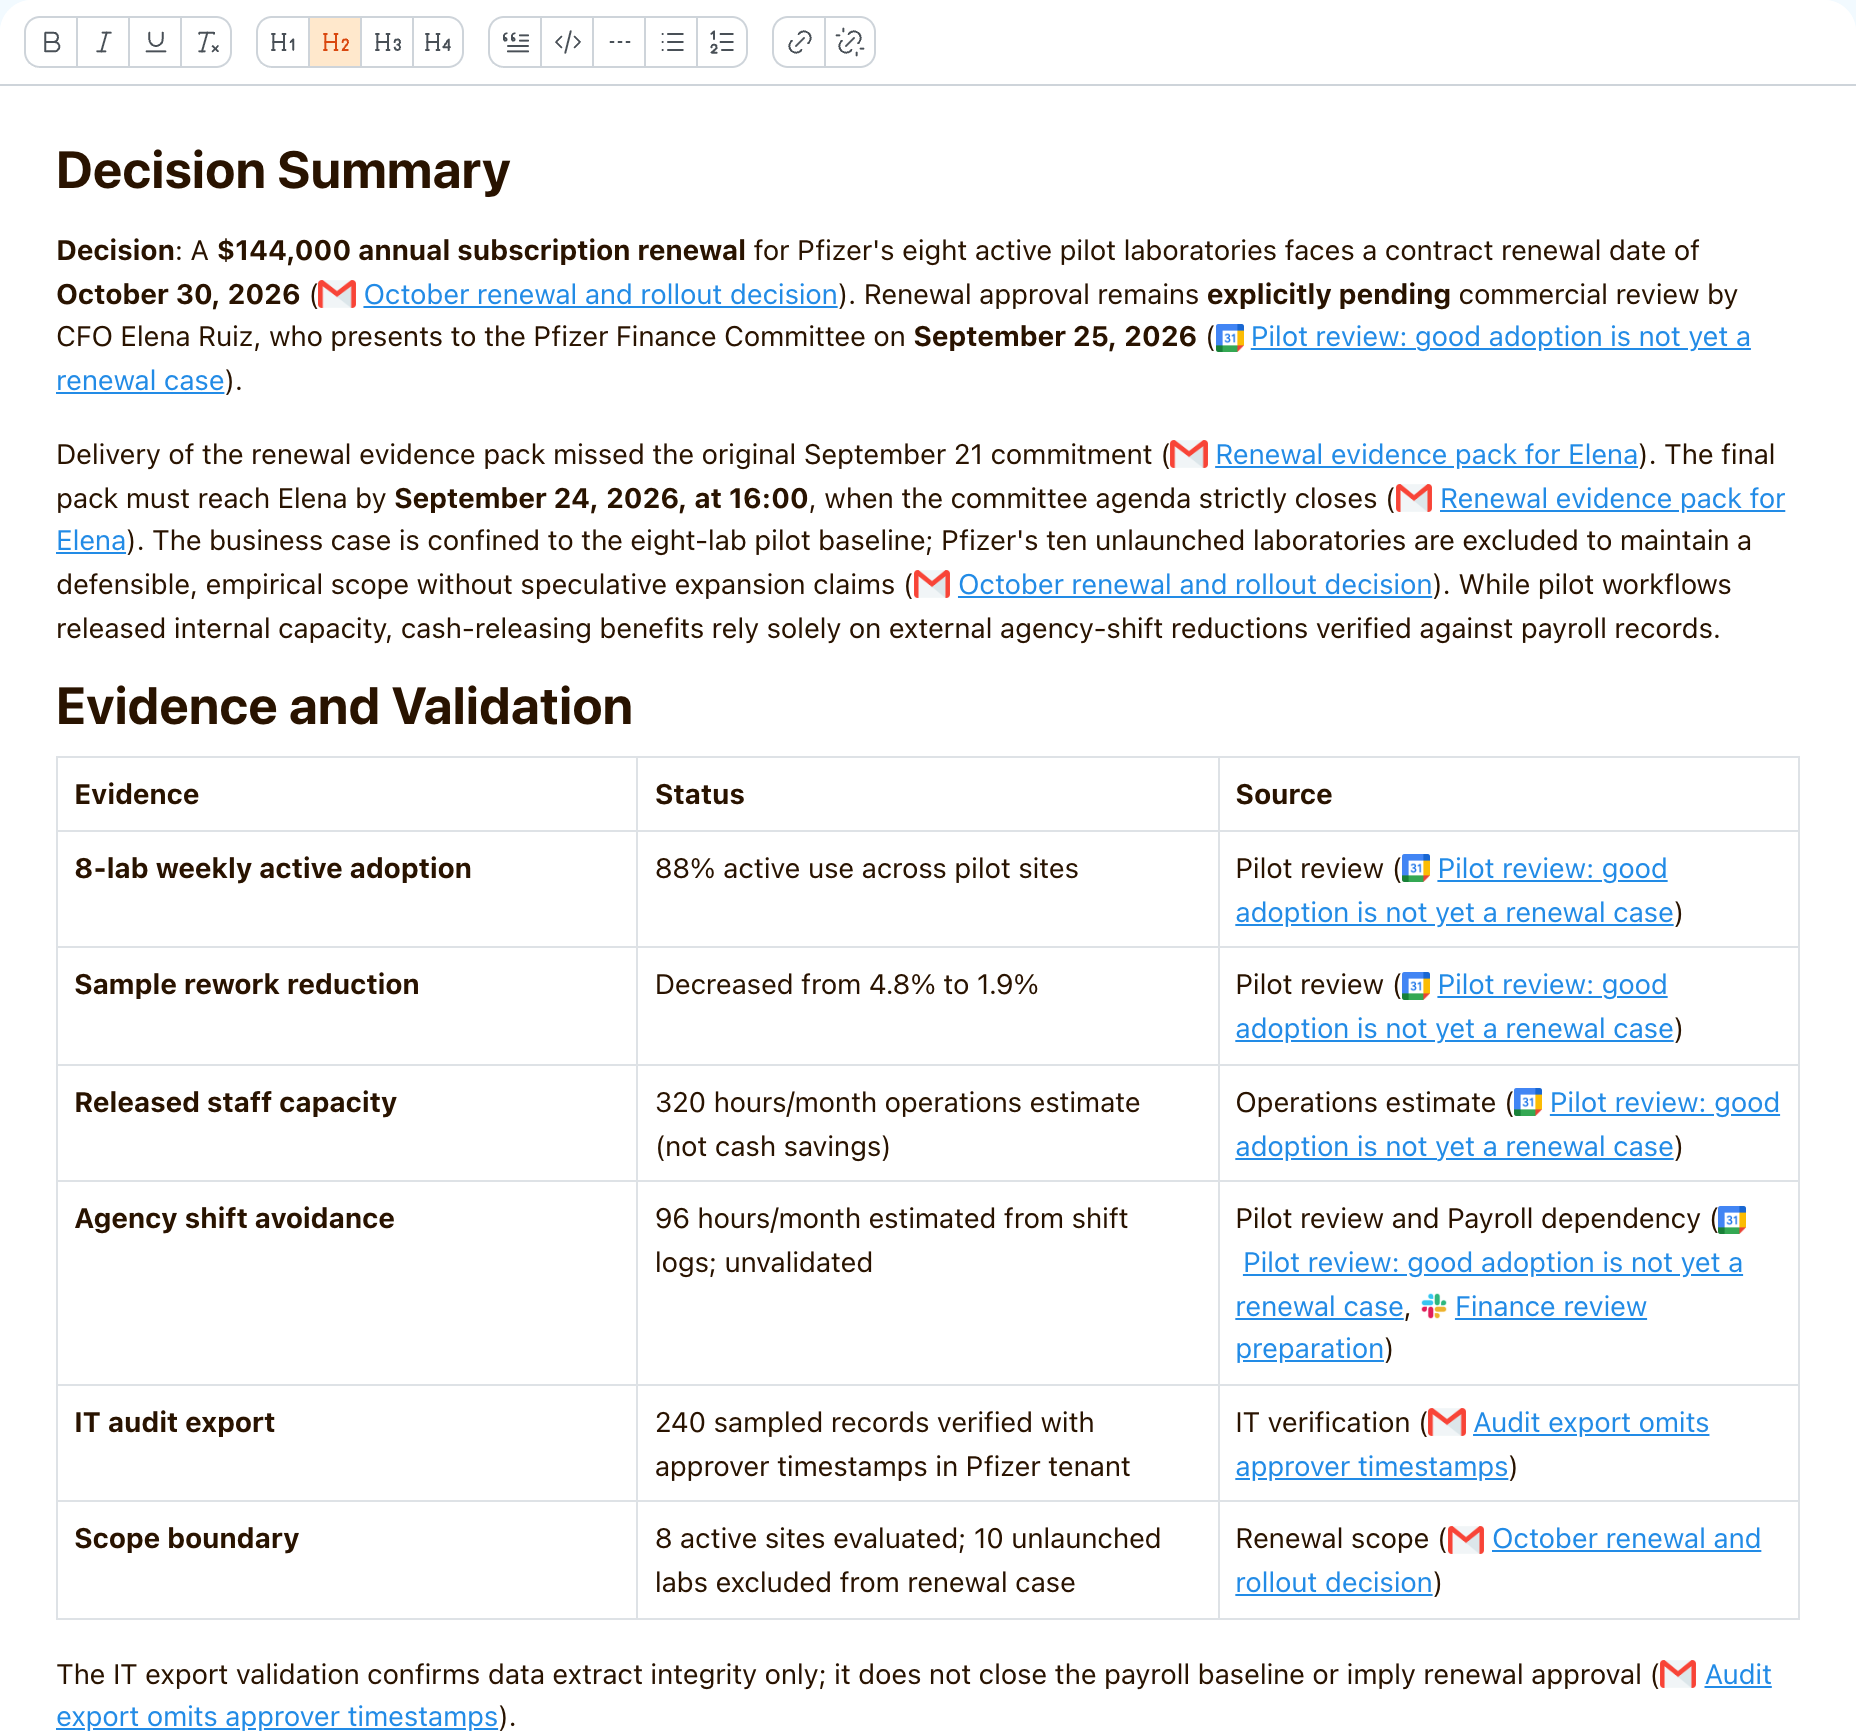
Task: Open 'Finance review preparation' Slack link
Action: [1550, 1307]
